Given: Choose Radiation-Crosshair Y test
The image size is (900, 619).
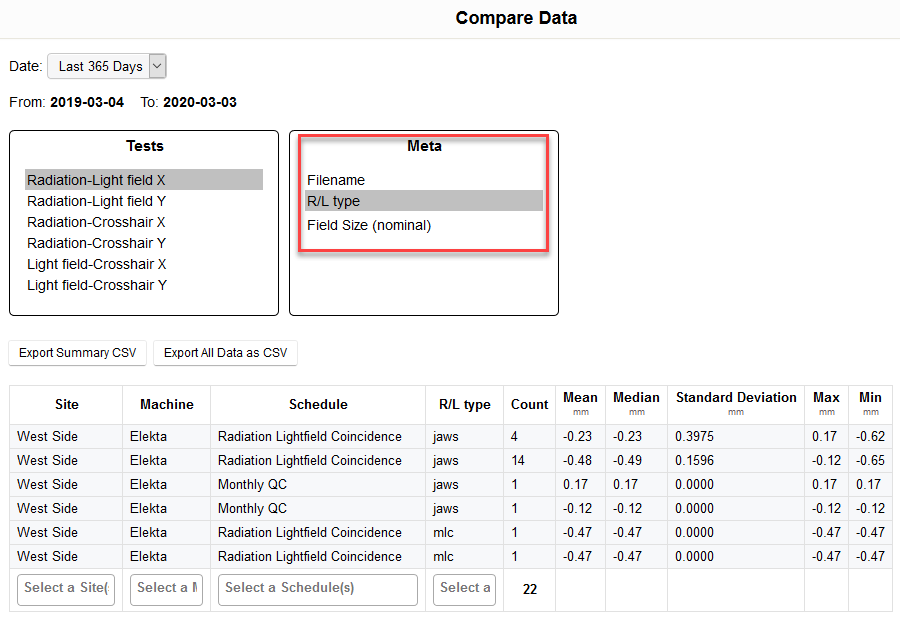Looking at the screenshot, I should coord(96,243).
